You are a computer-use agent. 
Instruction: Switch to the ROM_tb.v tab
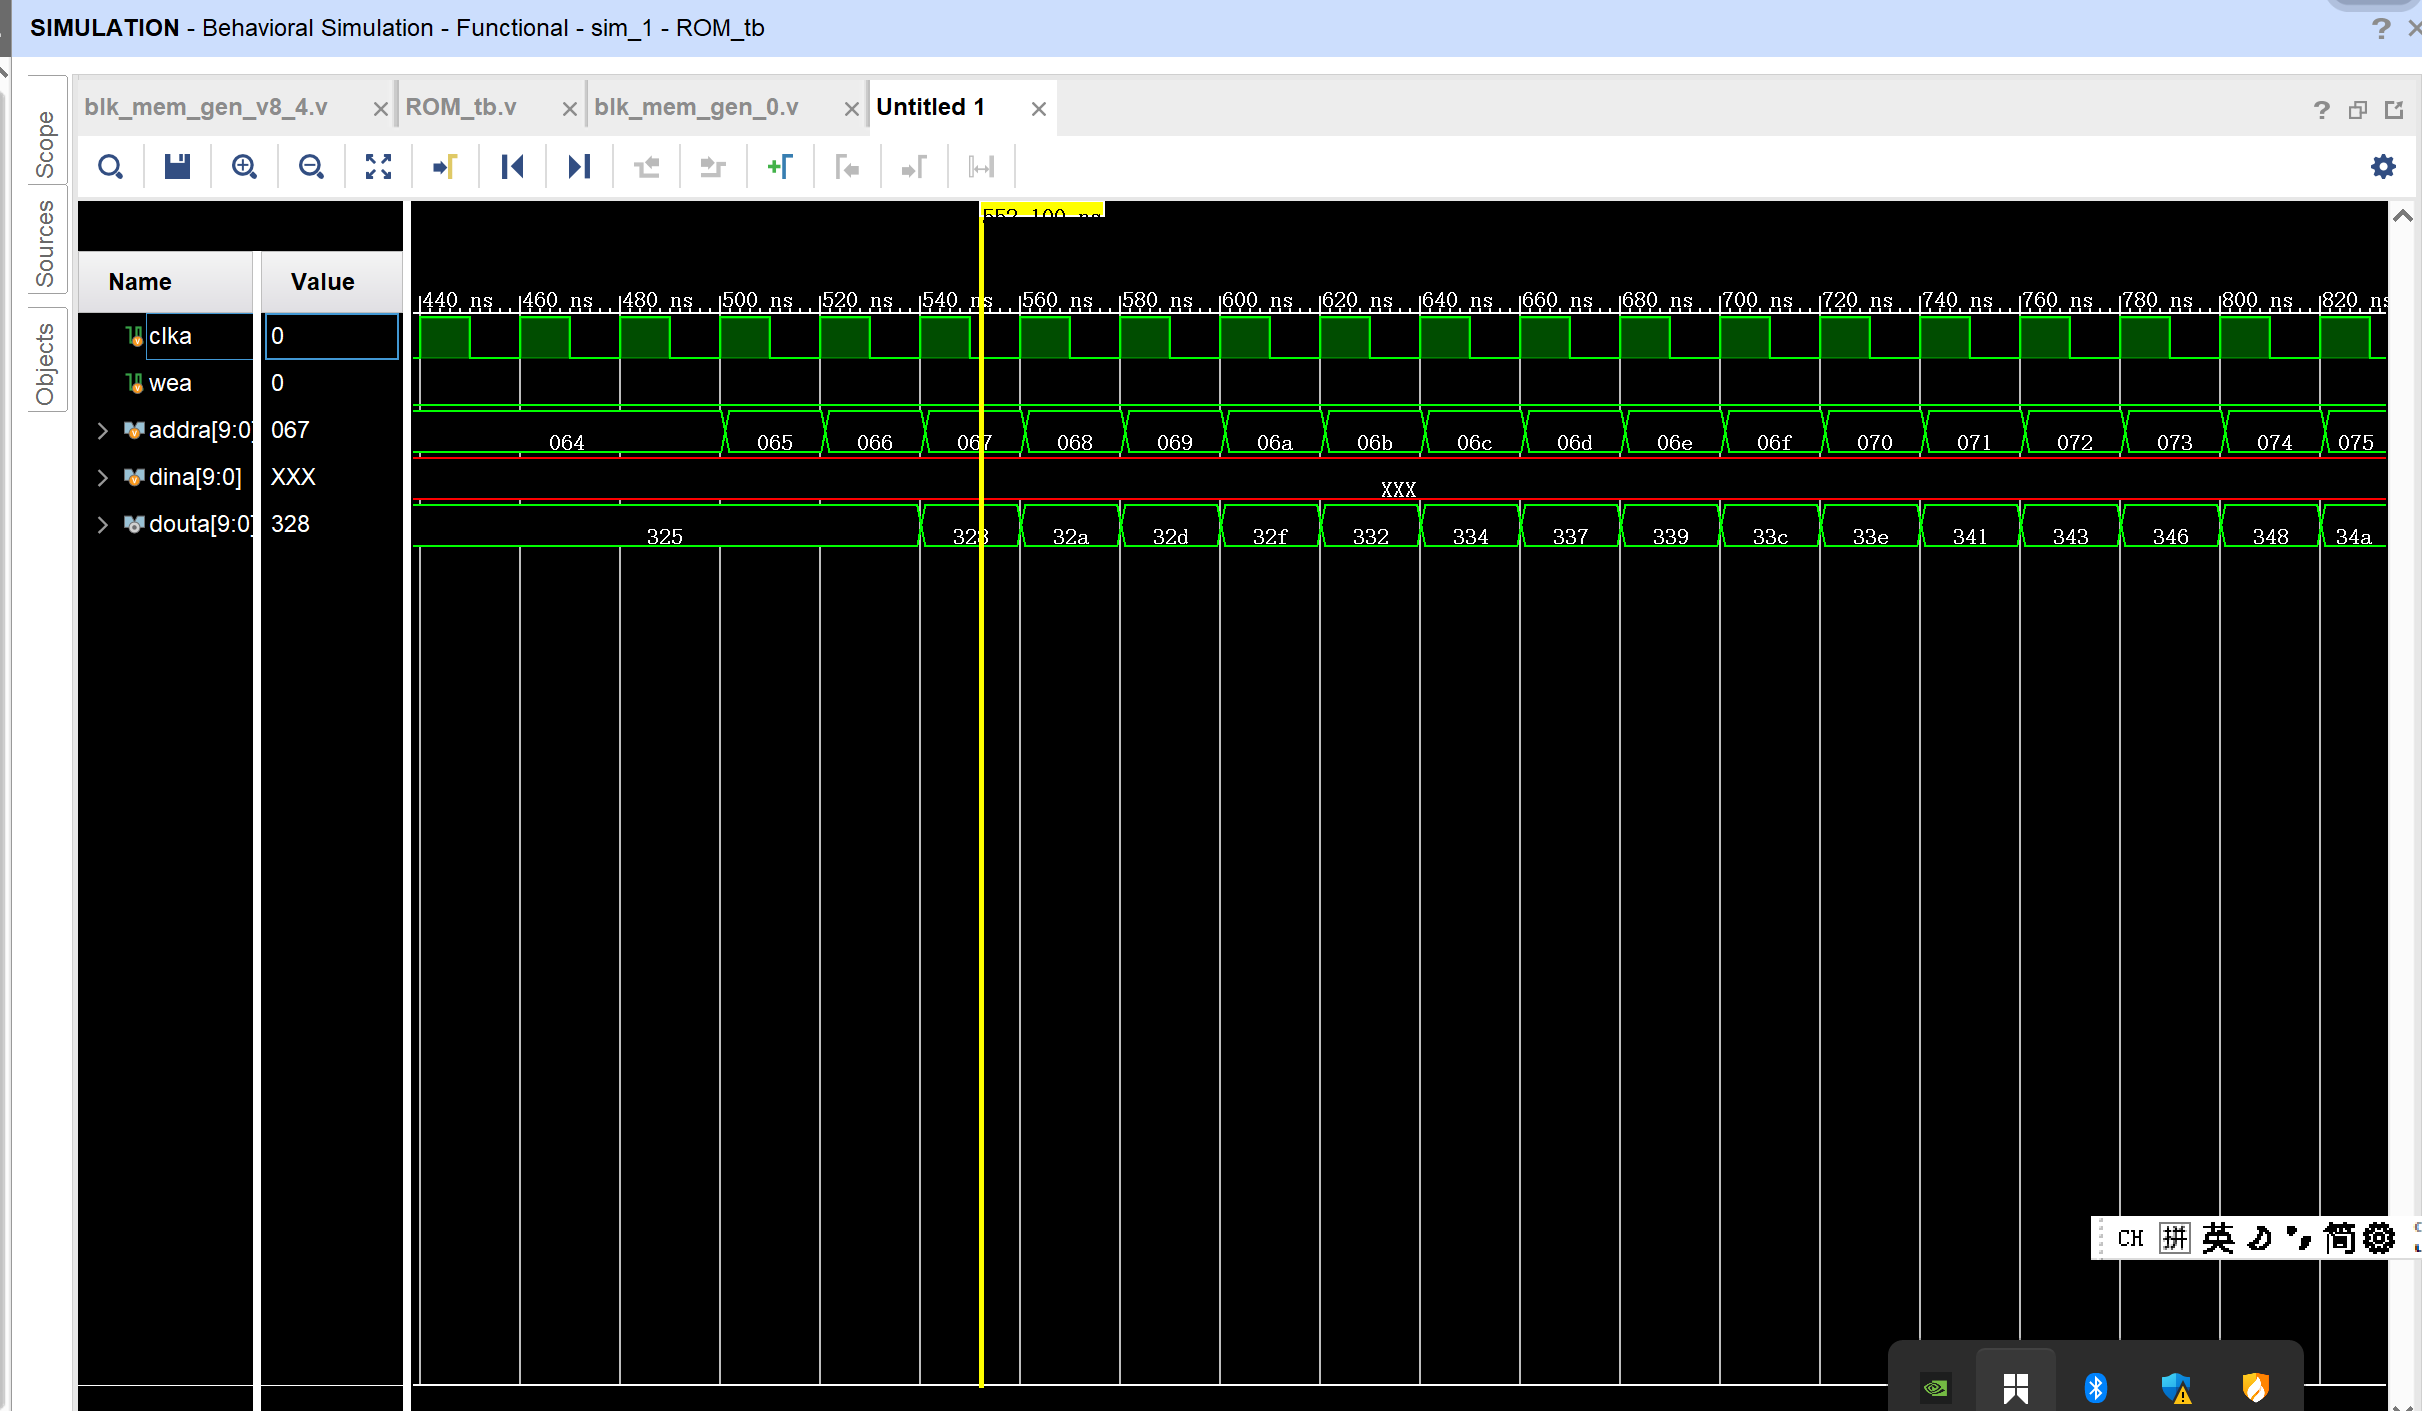(461, 107)
